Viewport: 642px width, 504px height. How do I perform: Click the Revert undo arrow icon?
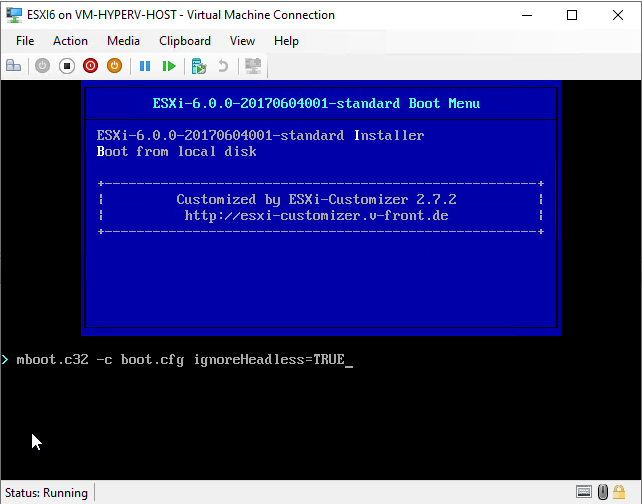click(x=223, y=66)
